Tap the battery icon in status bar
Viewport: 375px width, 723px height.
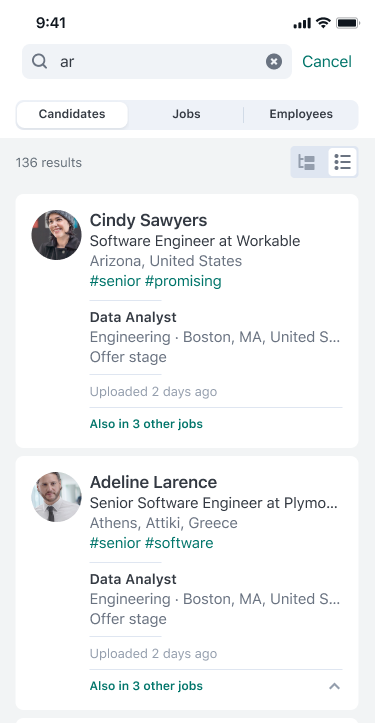click(x=348, y=23)
